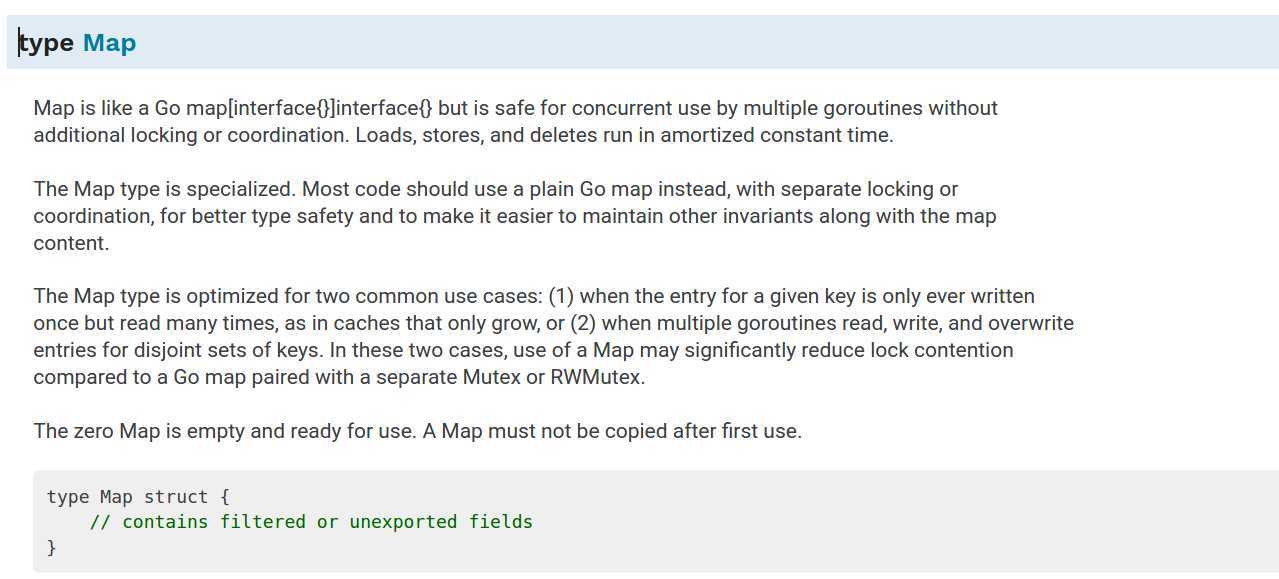Click the blank area of the blue heading bar
The image size is (1279, 579).
coord(700,43)
